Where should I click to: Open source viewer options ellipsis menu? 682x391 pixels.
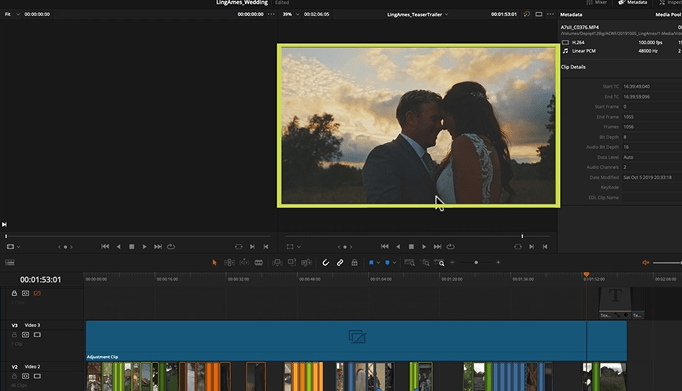coord(271,14)
